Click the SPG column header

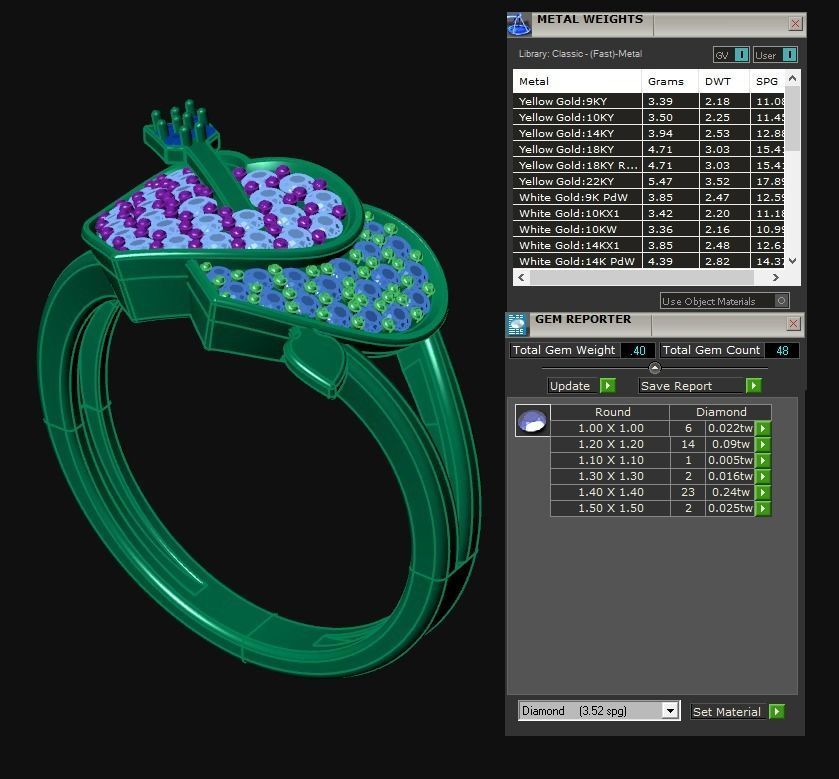pos(767,81)
